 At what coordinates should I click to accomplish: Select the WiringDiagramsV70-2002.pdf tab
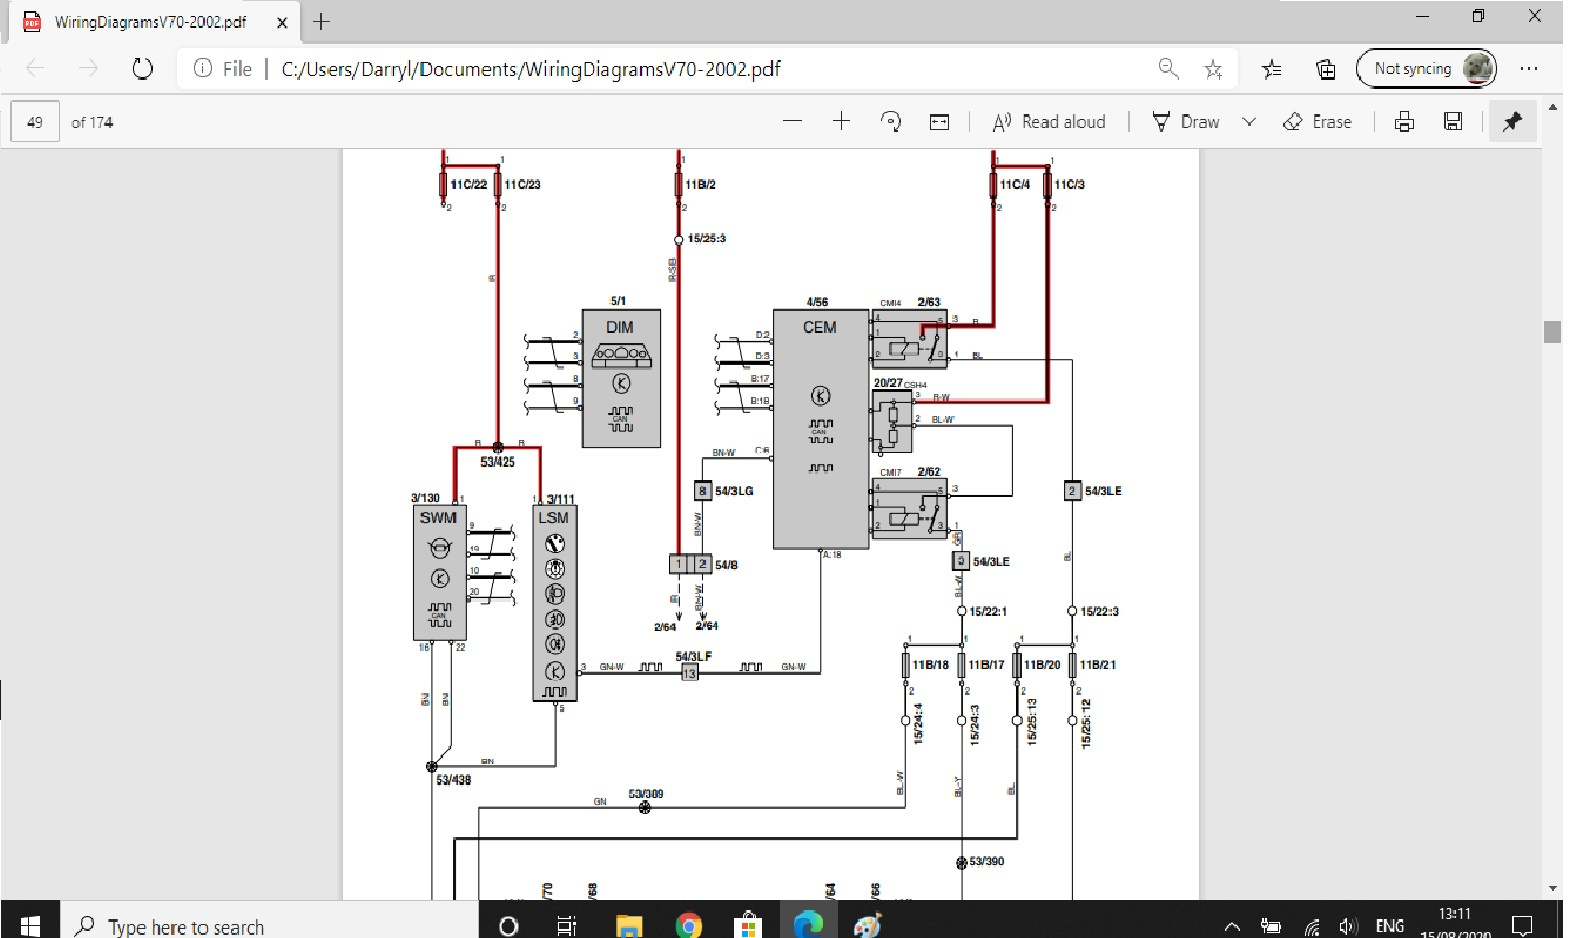[x=150, y=22]
